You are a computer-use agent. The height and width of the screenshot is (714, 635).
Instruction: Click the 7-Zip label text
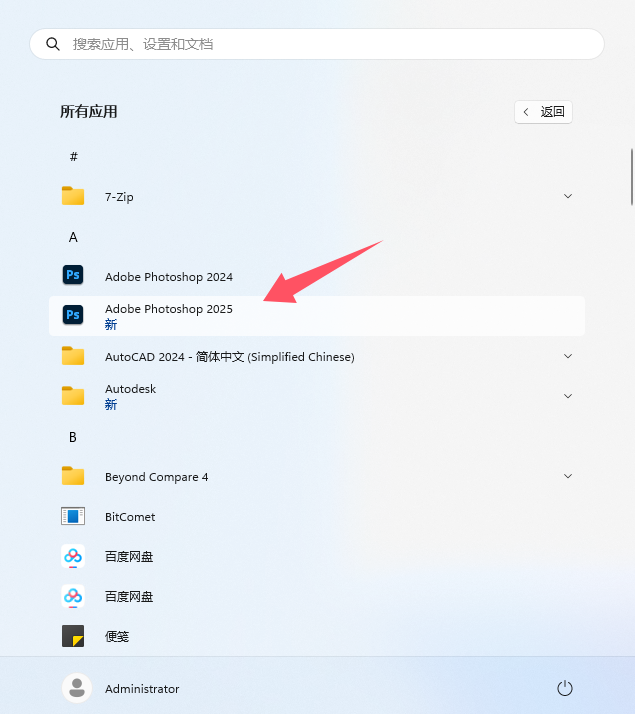[119, 197]
